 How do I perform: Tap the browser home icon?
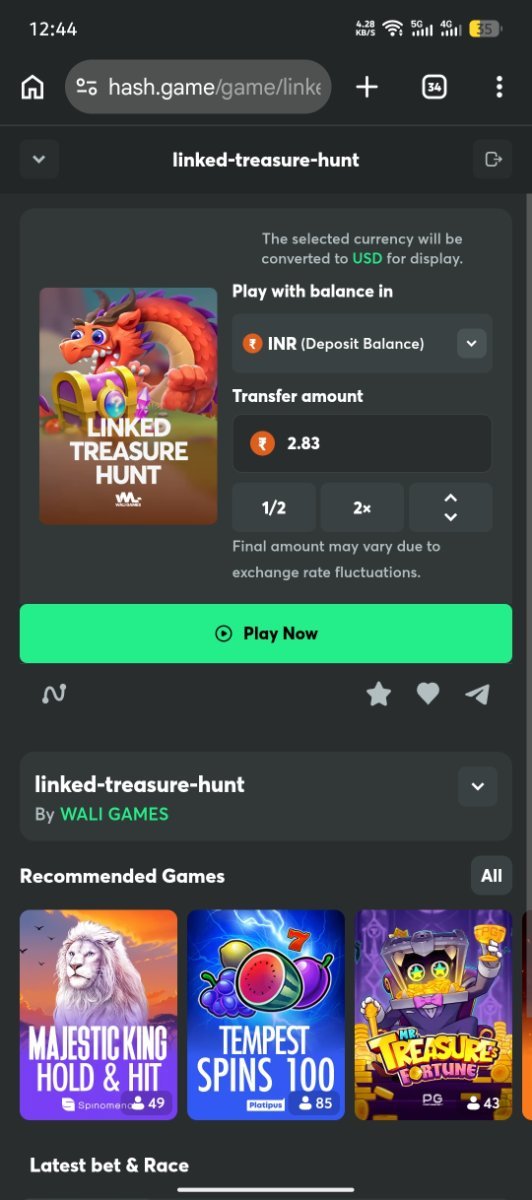pos(32,87)
